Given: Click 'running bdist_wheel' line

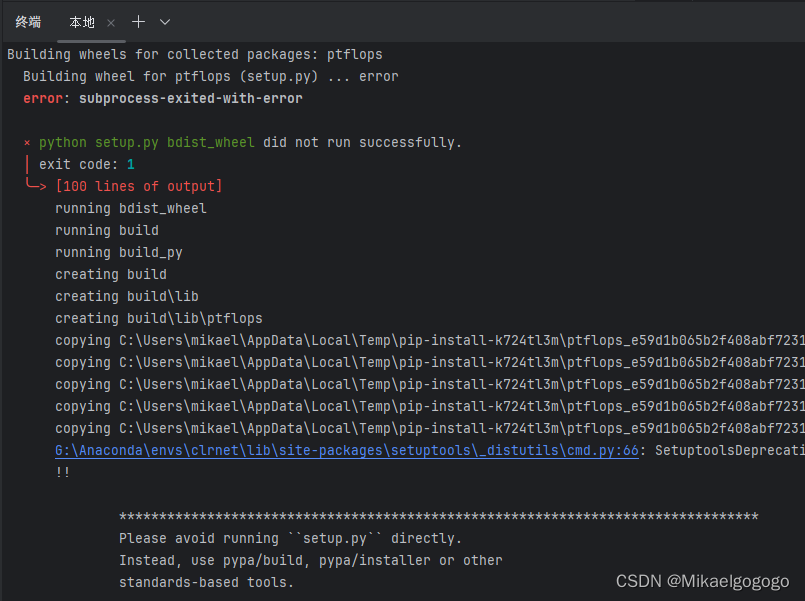Looking at the screenshot, I should (x=131, y=208).
